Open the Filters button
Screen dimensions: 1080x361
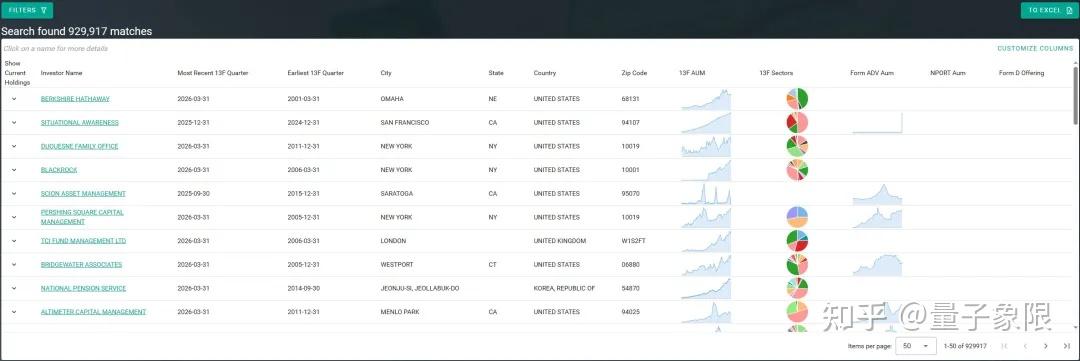coord(28,10)
